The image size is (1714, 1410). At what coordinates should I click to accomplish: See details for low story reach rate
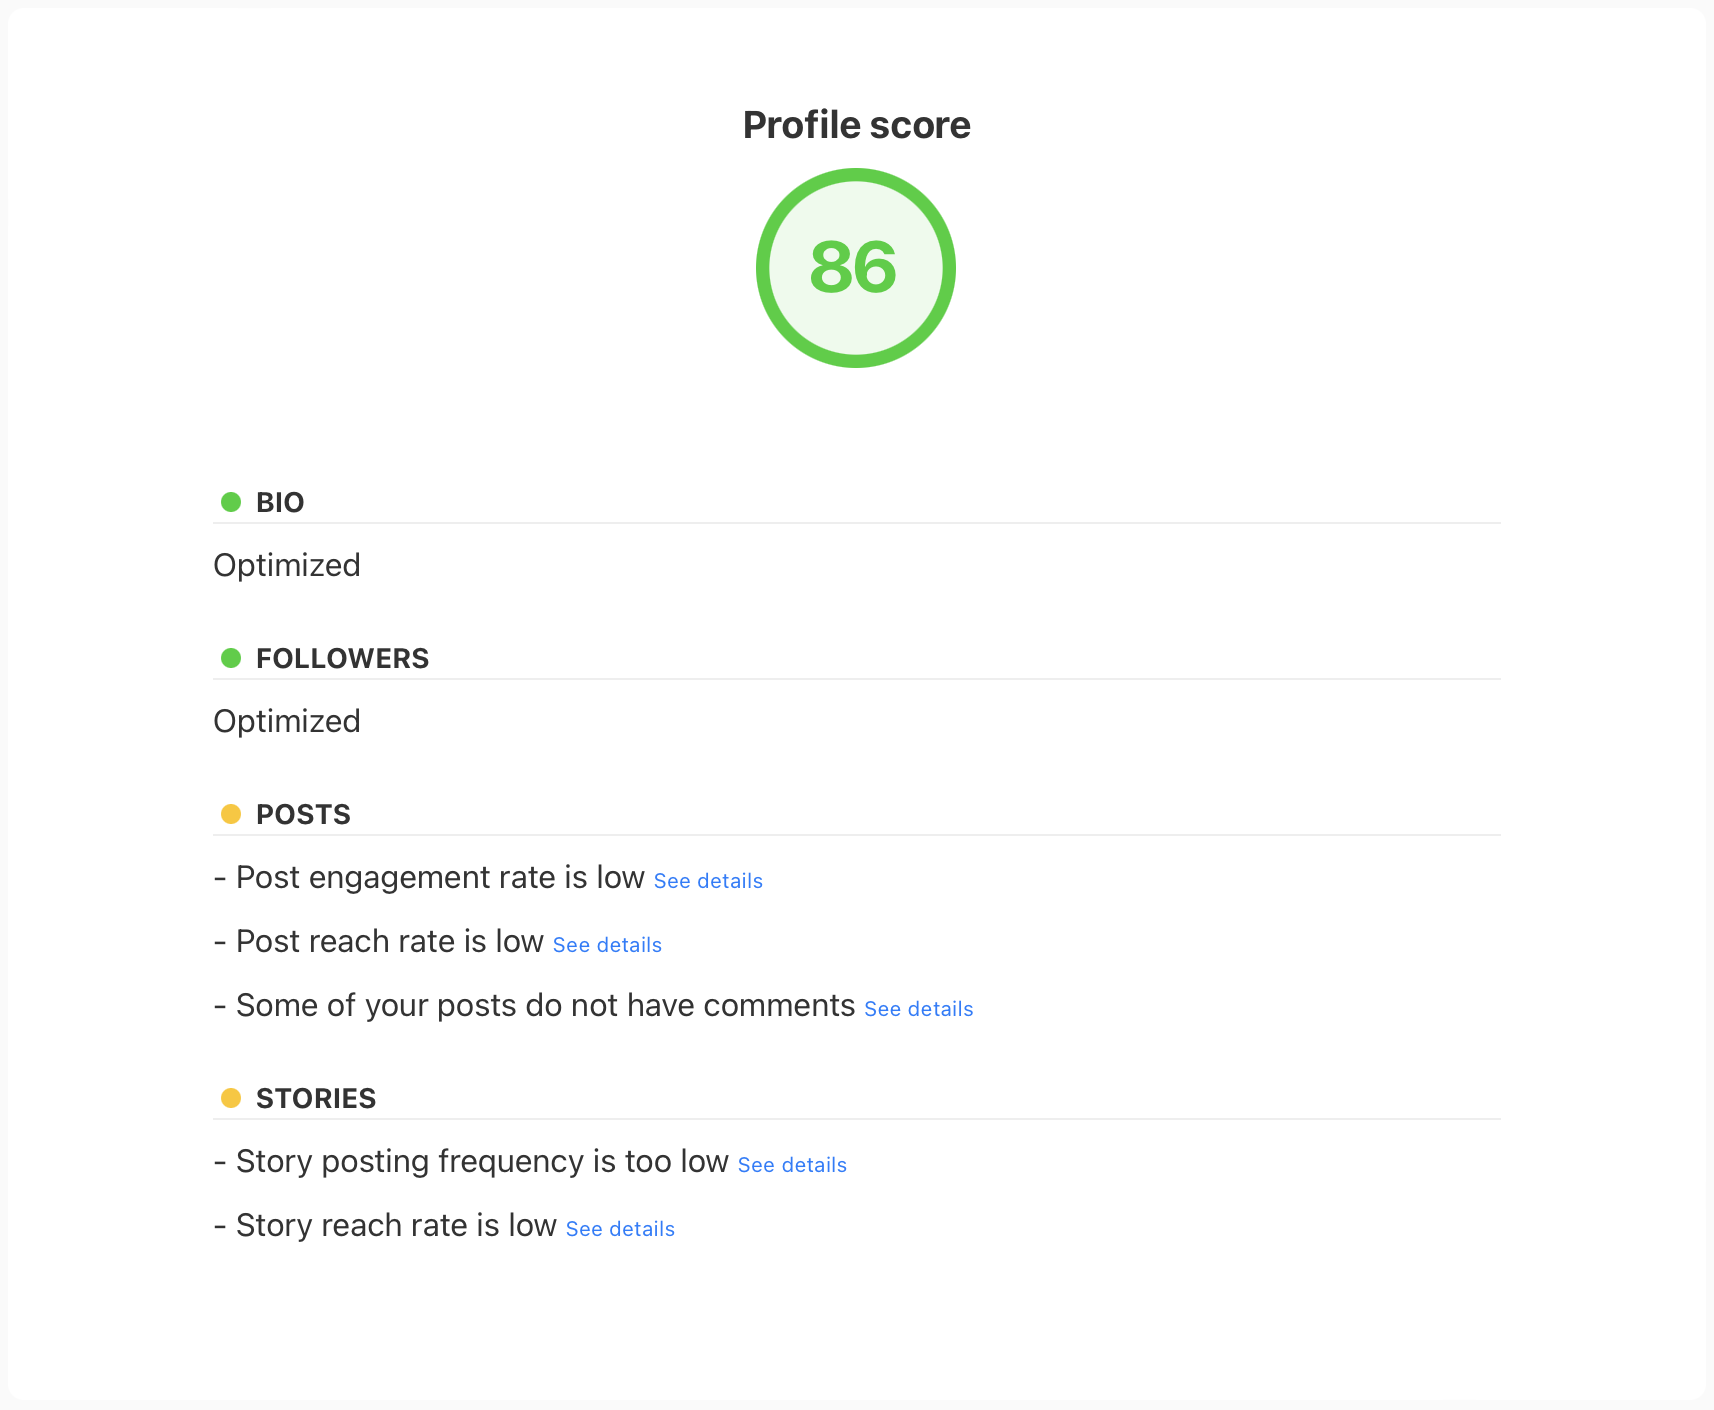tap(620, 1229)
